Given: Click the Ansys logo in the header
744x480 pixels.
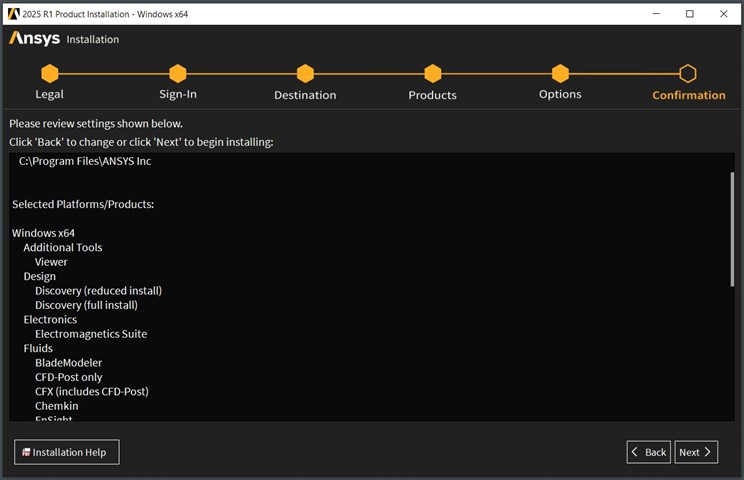Looking at the screenshot, I should (x=34, y=38).
